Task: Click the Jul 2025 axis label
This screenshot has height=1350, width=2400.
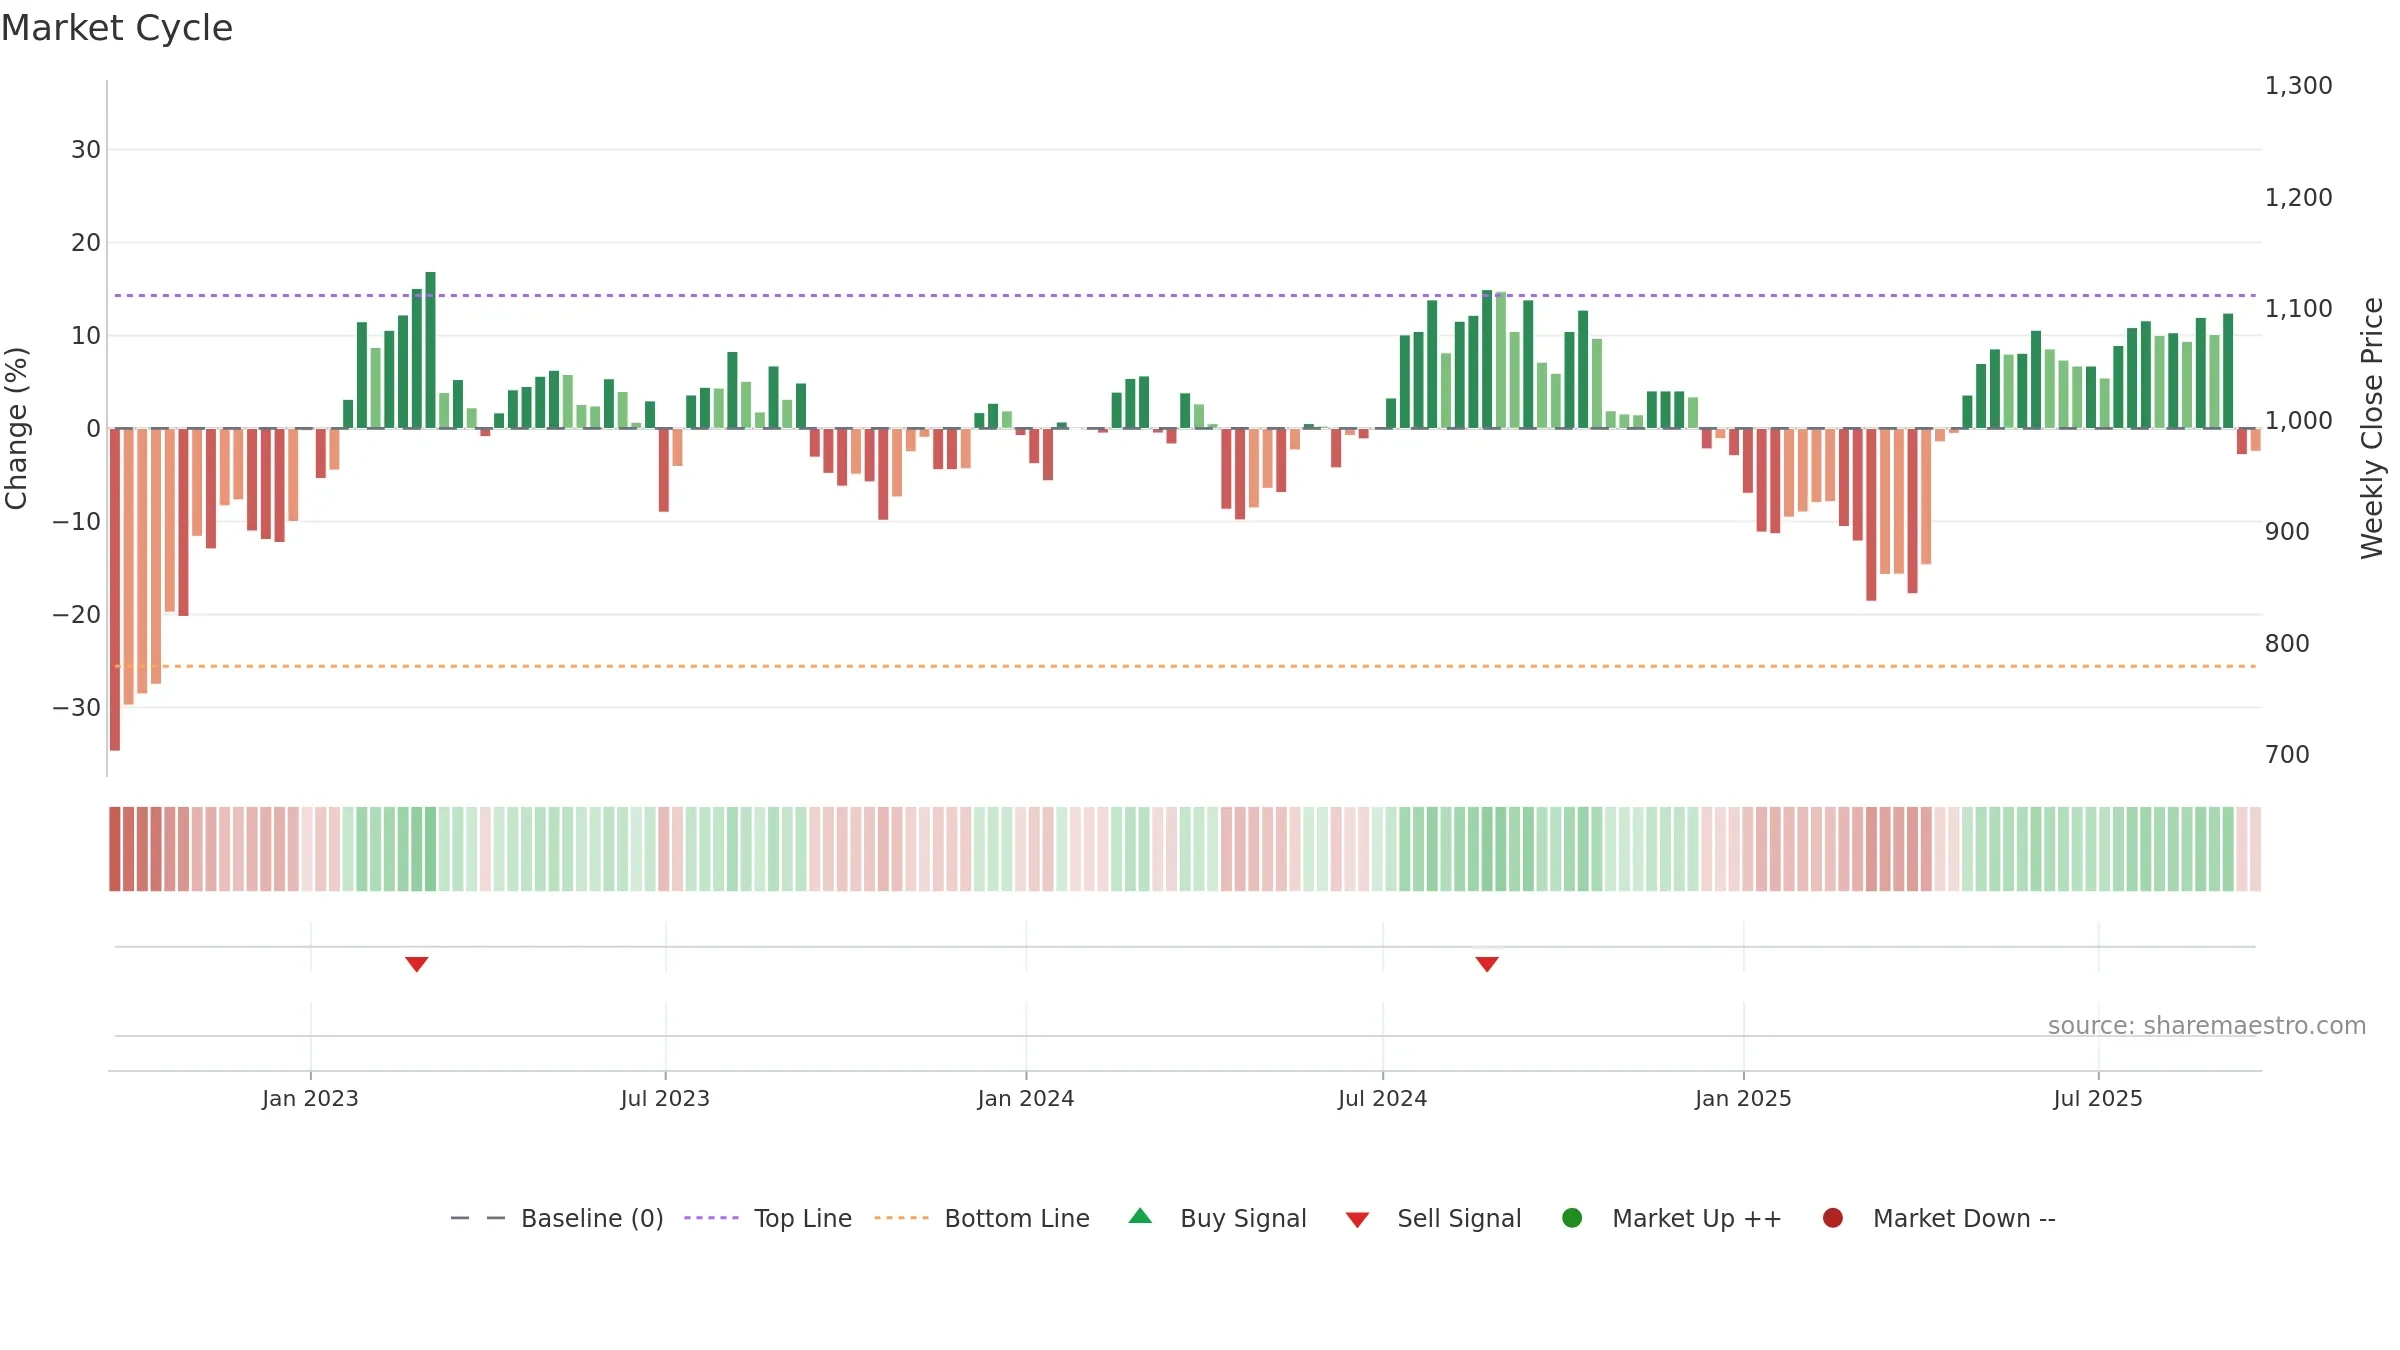Action: pos(2098,1099)
